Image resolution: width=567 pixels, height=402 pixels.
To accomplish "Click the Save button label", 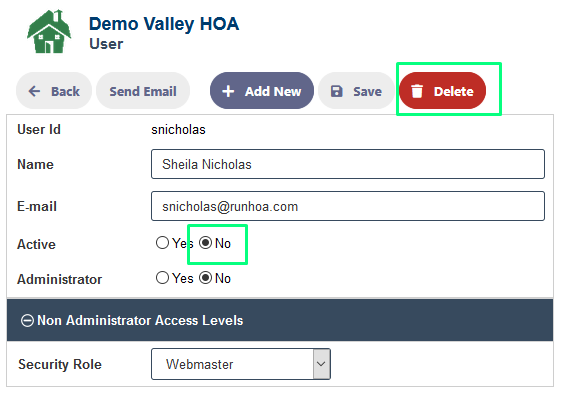I will click(367, 91).
